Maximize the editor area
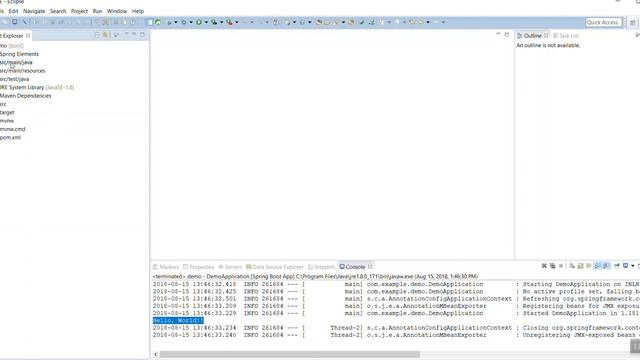The width and height of the screenshot is (640, 360). [x=507, y=35]
